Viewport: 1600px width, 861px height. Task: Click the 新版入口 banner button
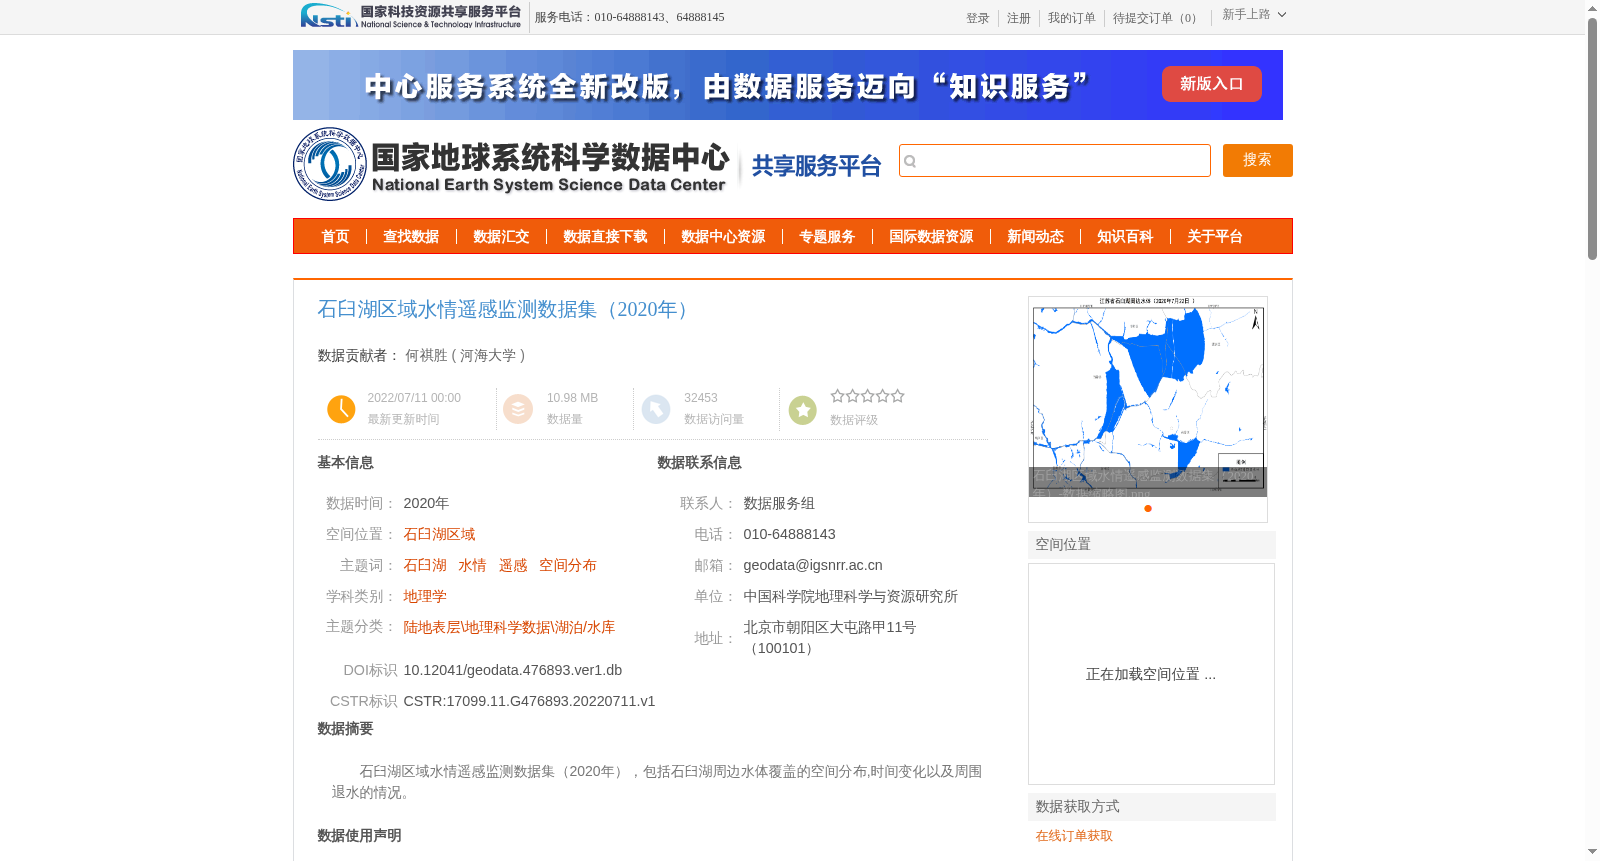(1211, 84)
